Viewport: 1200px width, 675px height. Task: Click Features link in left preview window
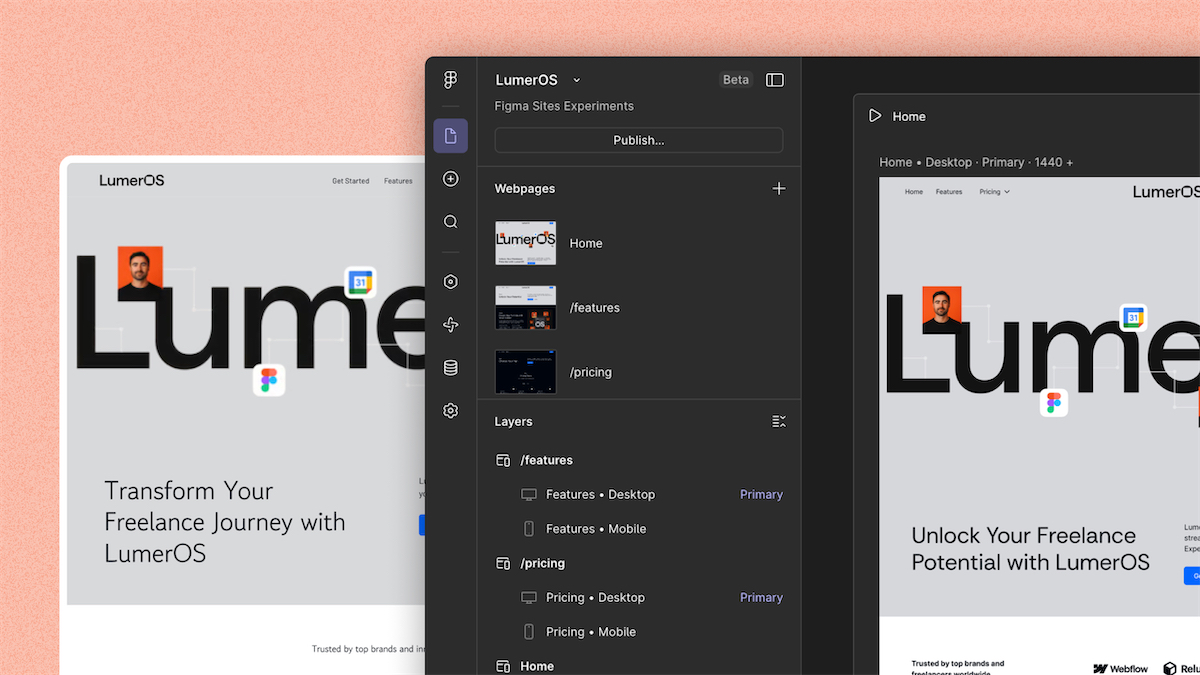(398, 181)
